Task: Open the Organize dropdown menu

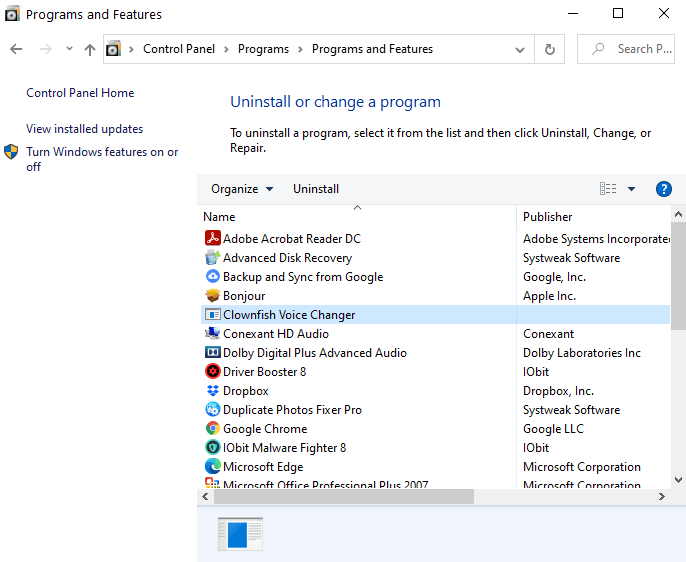Action: pyautogui.click(x=241, y=189)
